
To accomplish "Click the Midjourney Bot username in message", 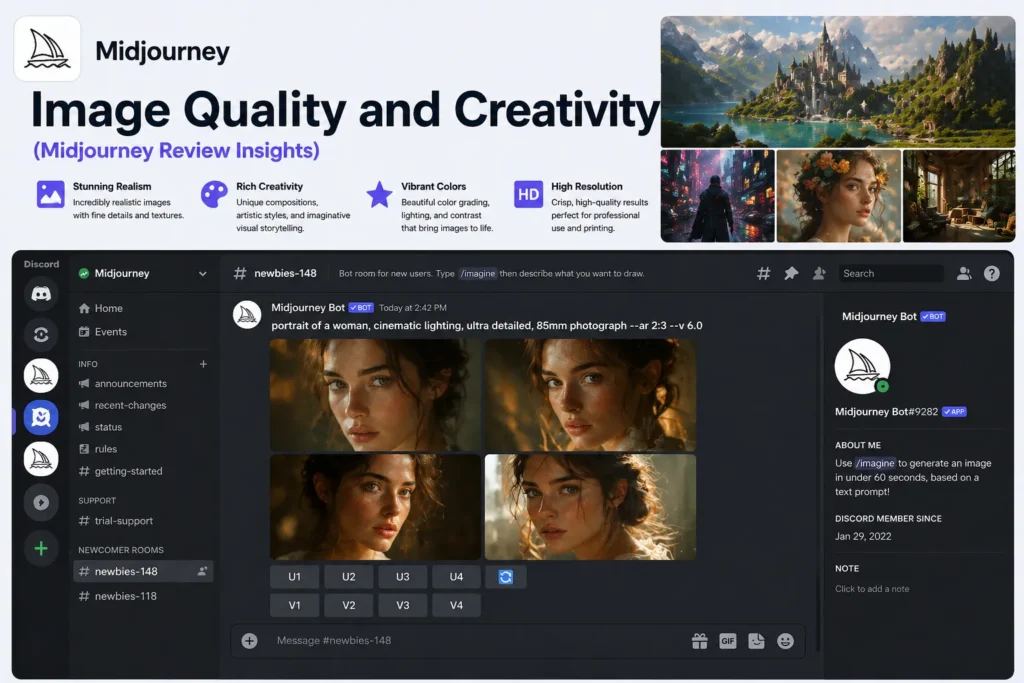I will tap(308, 308).
